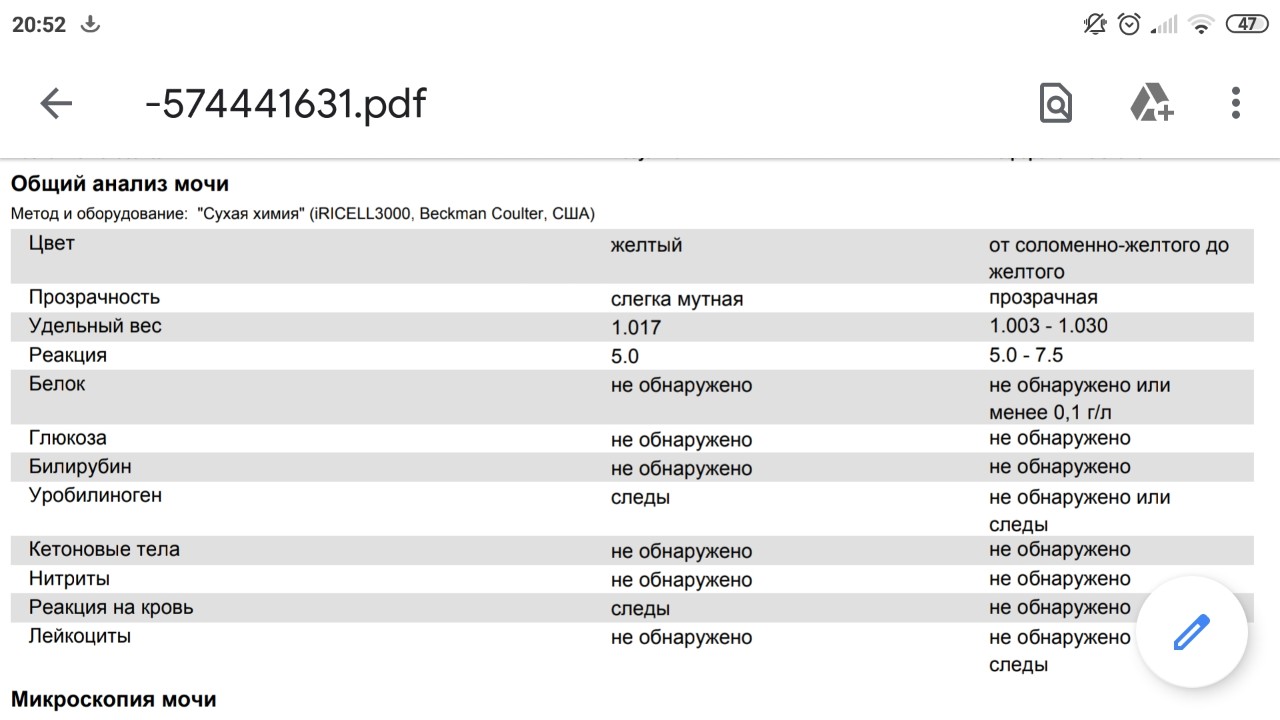The height and width of the screenshot is (720, 1280).
Task: Select reference менее 0,1 г/л
Action: pos(1051,413)
